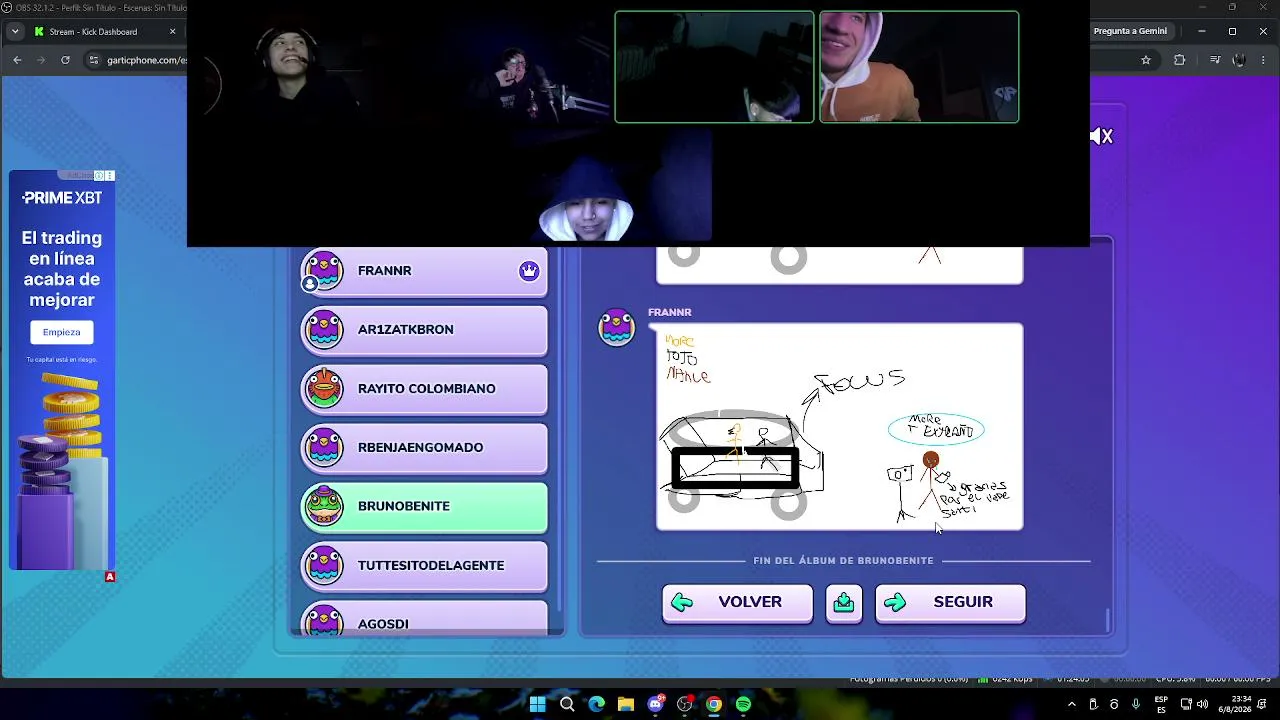This screenshot has width=1280, height=720.
Task: Click the SEGUIR next button
Action: [950, 603]
